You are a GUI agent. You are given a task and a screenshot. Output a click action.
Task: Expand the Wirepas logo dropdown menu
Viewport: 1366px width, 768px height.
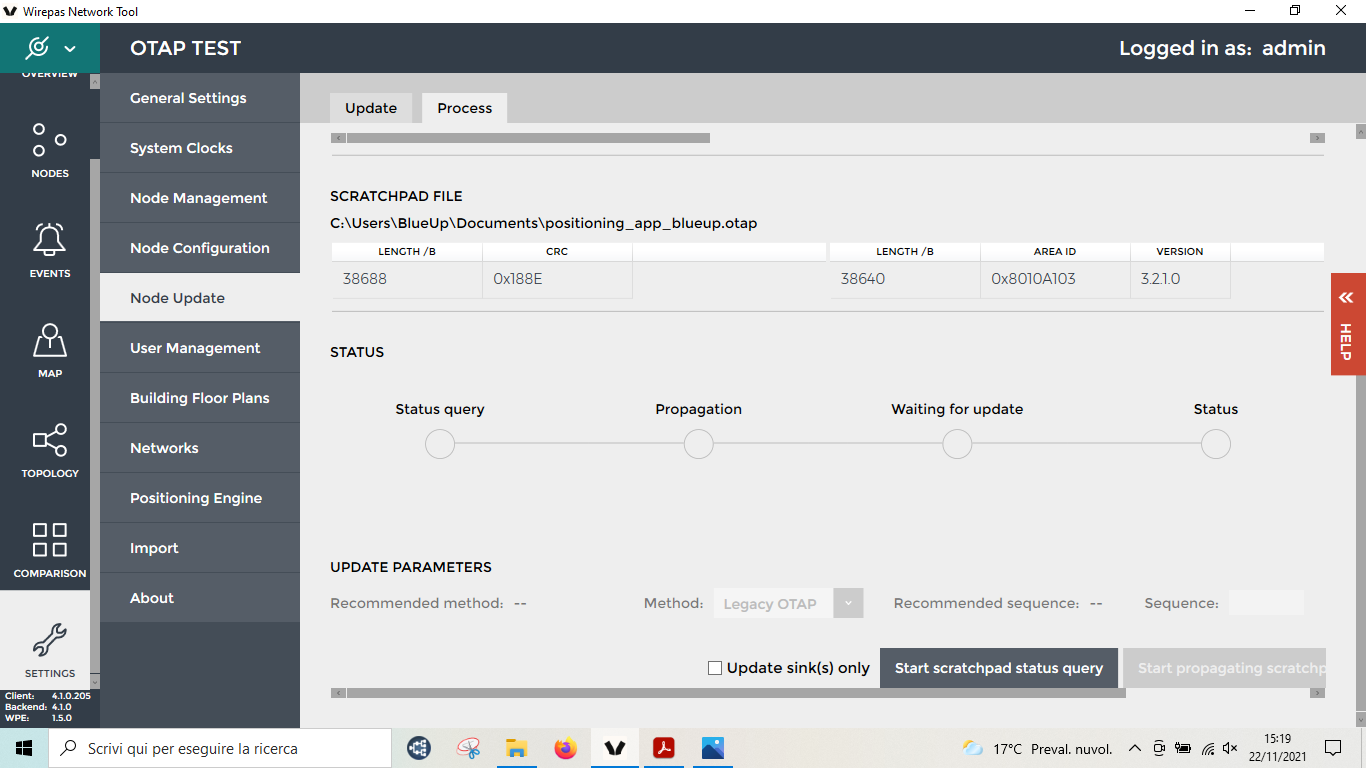(x=69, y=48)
